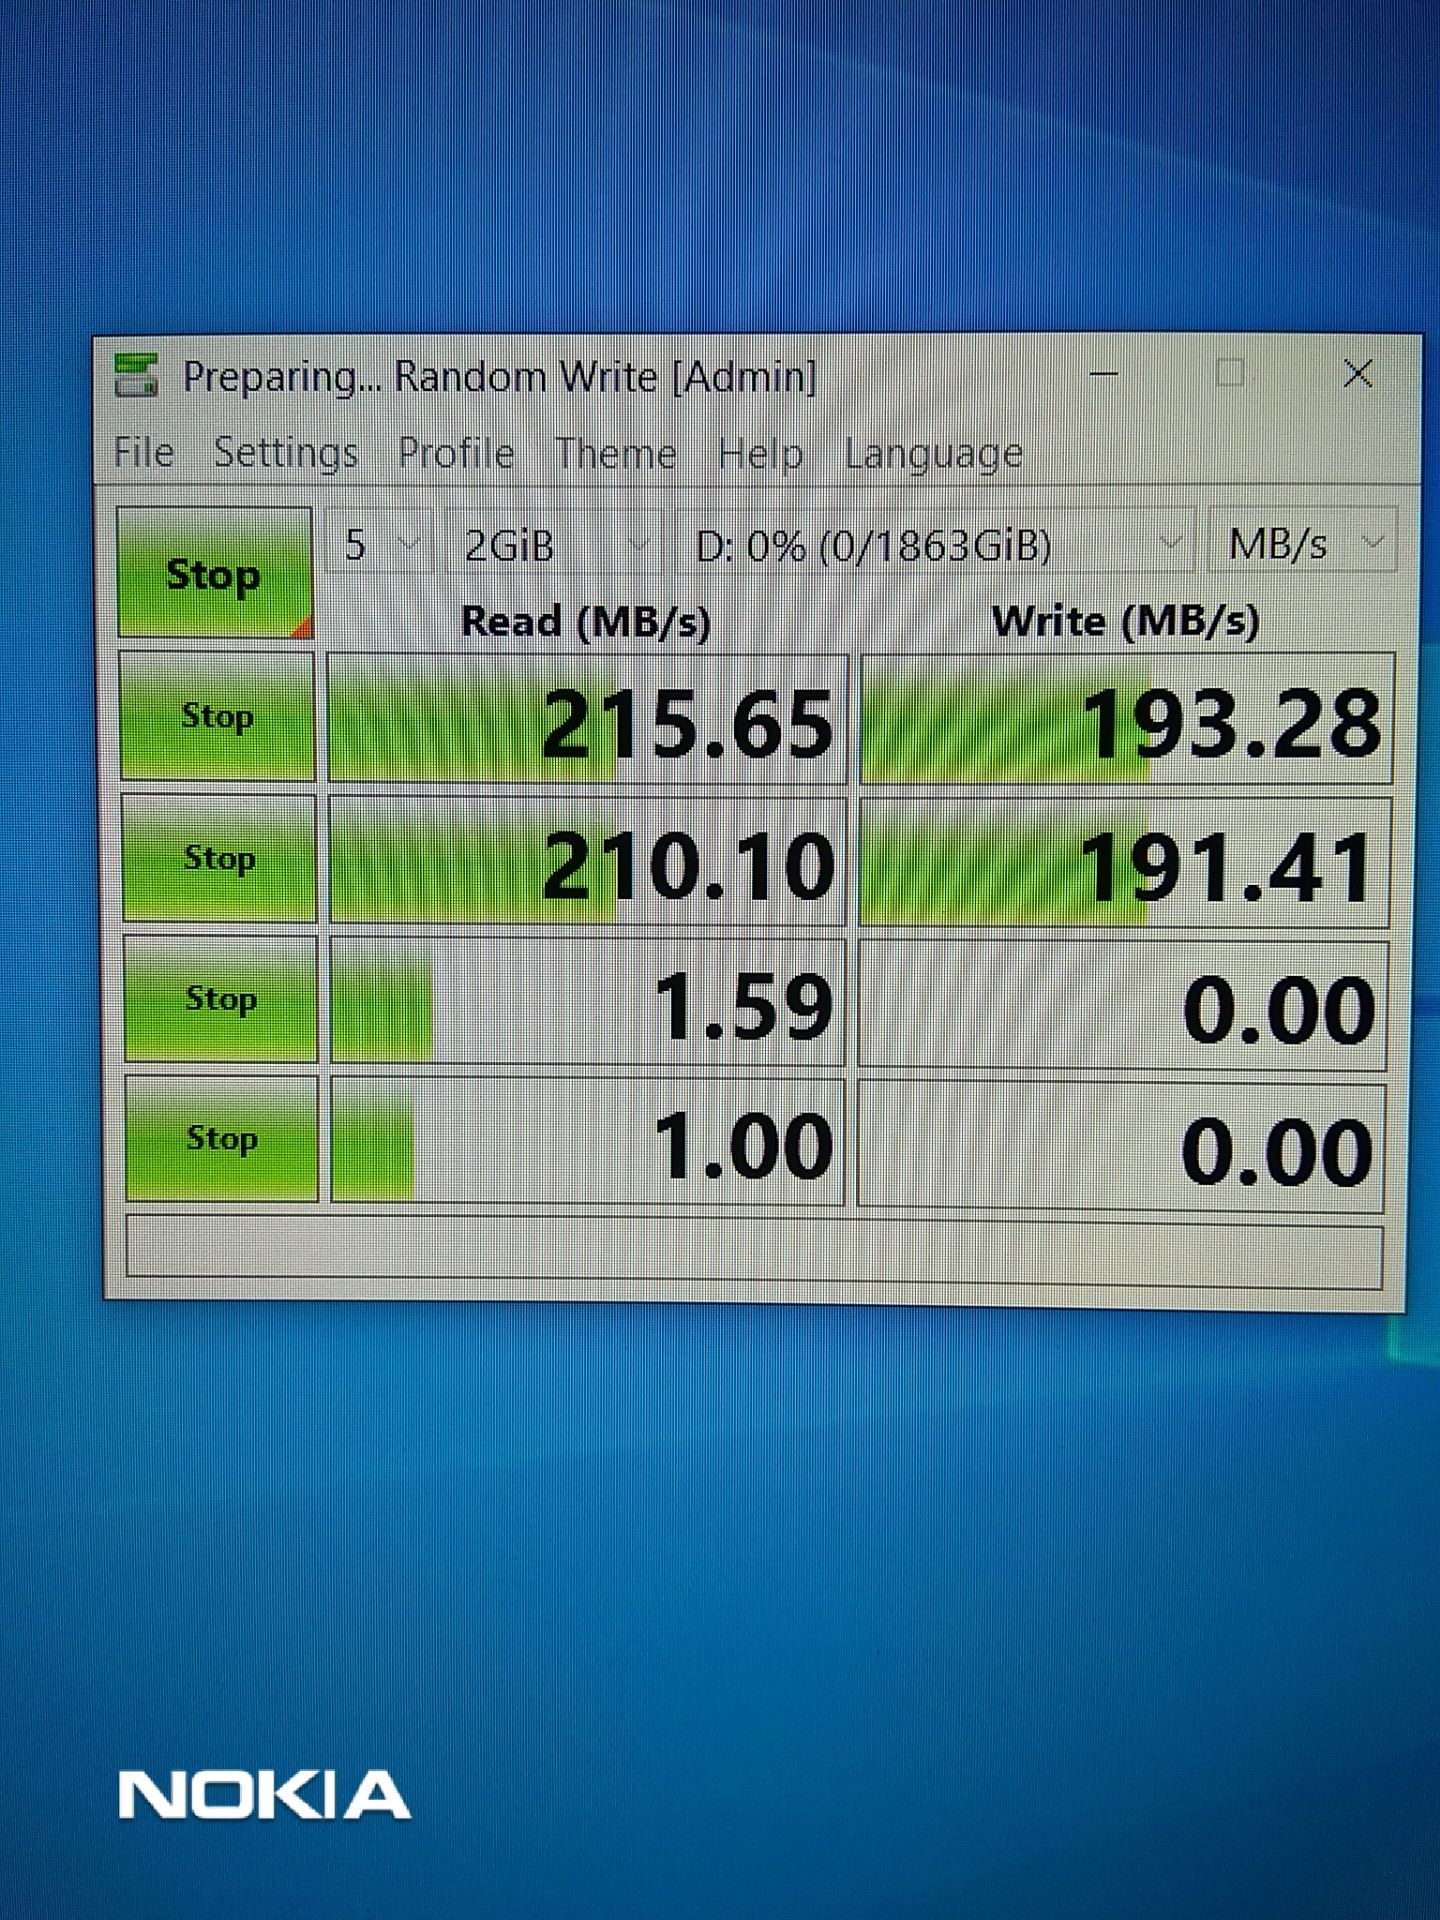1440x1920 pixels.
Task: Open the Help menu
Action: click(x=760, y=454)
